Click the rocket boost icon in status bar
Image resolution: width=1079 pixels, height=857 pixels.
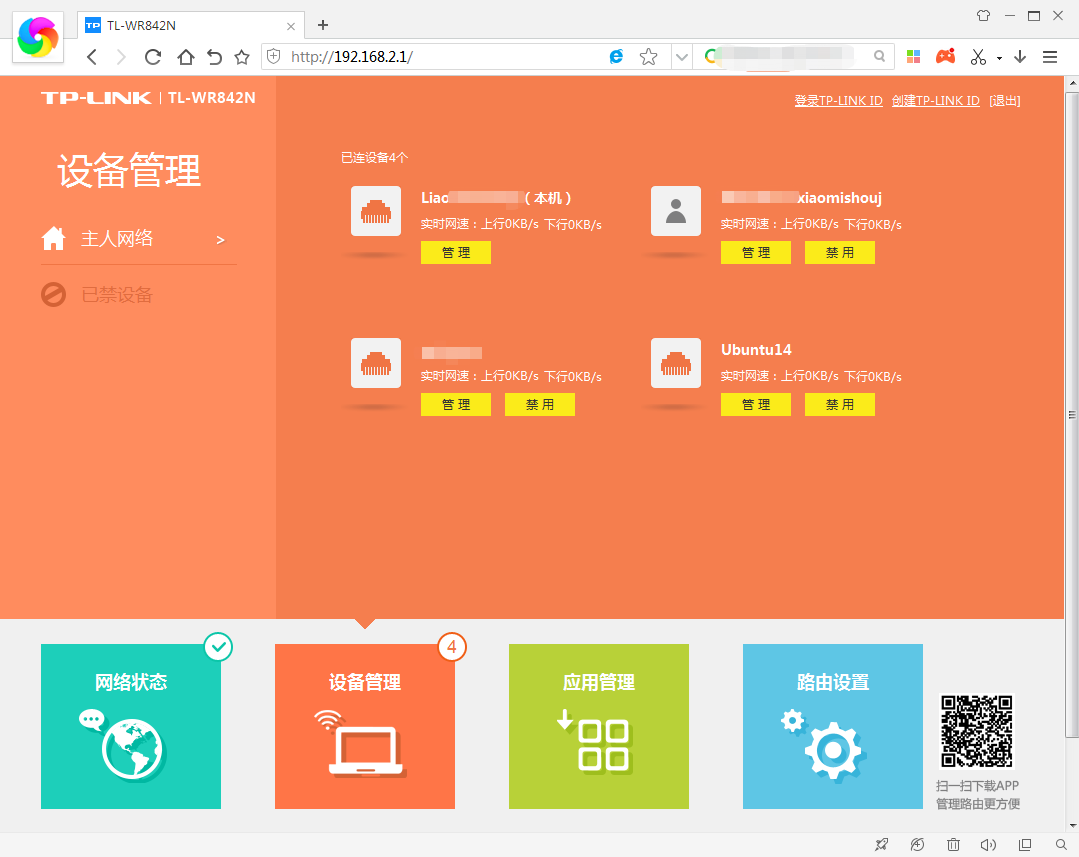click(881, 844)
